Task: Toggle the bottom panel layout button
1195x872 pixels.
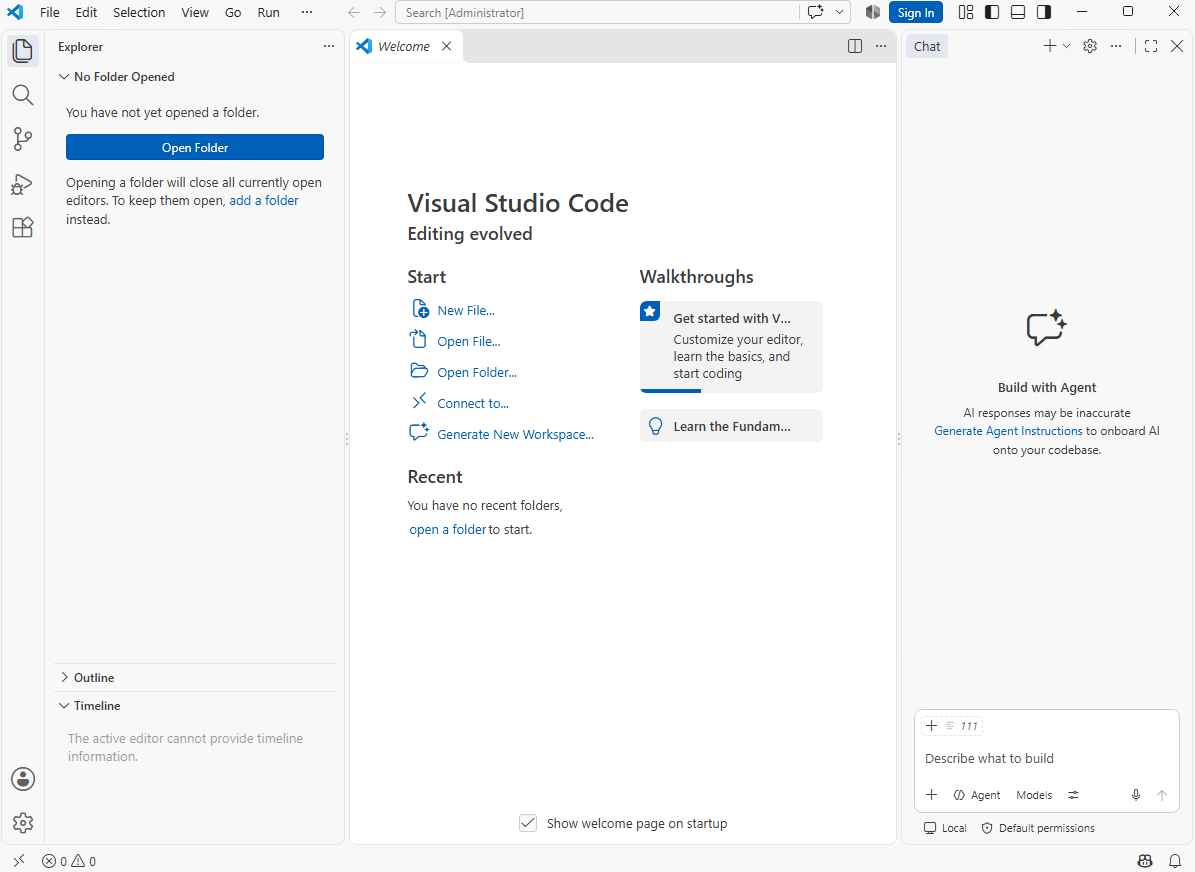Action: tap(1018, 12)
